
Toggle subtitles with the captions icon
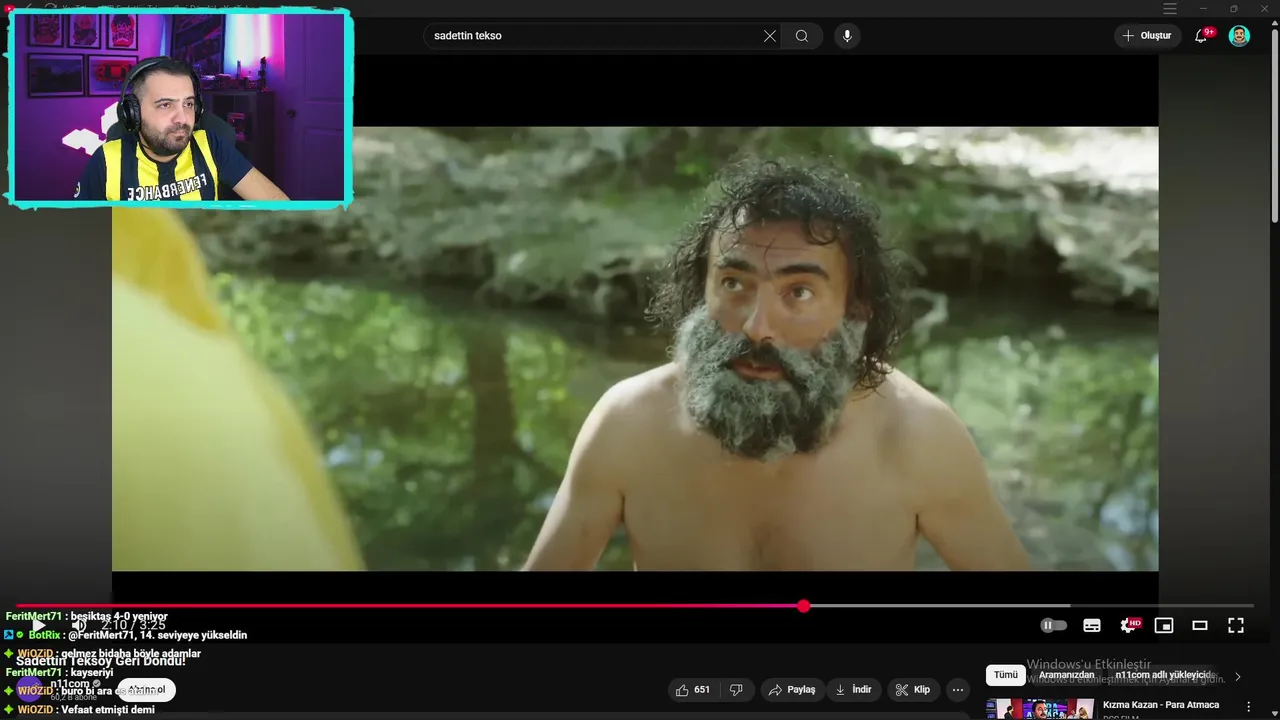(1092, 625)
